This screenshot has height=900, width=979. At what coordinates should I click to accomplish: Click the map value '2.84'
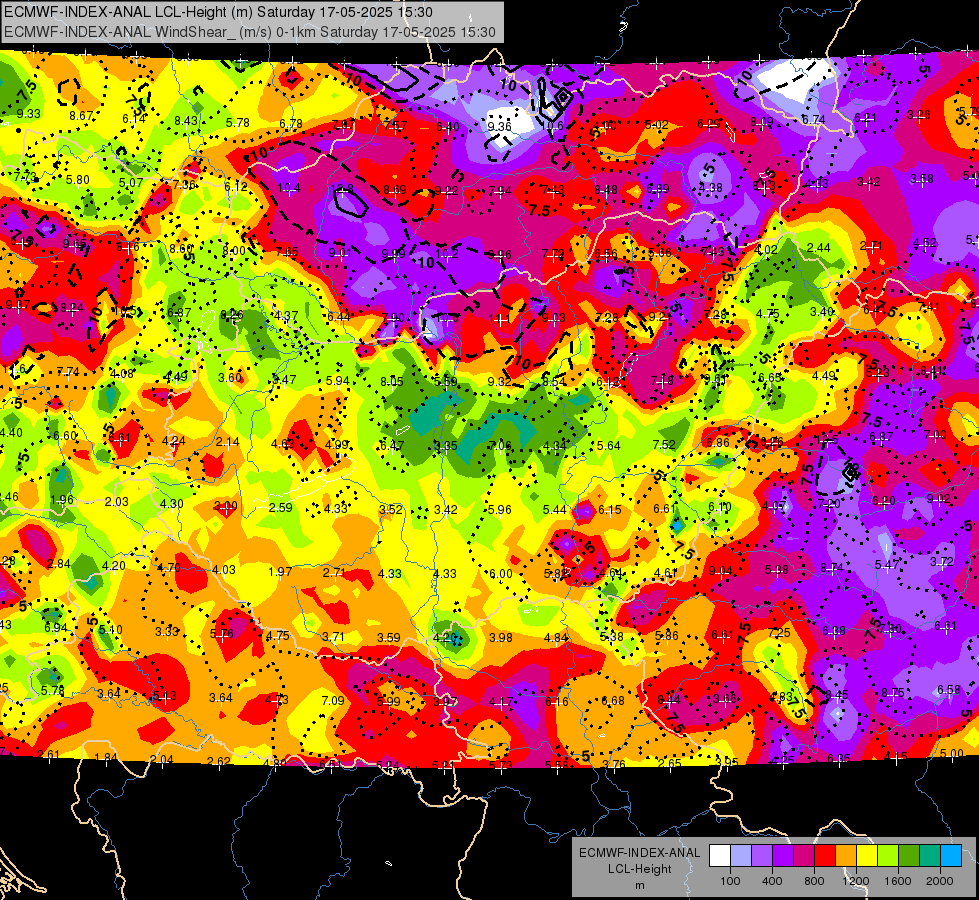59,564
